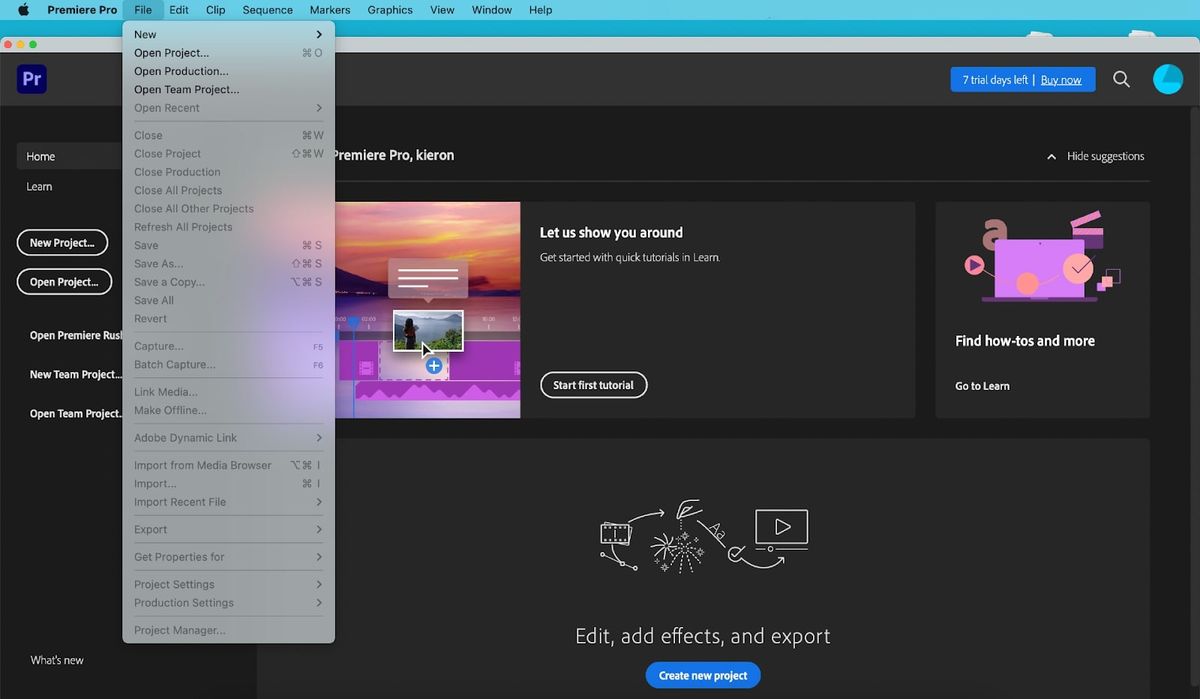Open the Window menu
The width and height of the screenshot is (1200, 699).
coord(491,10)
